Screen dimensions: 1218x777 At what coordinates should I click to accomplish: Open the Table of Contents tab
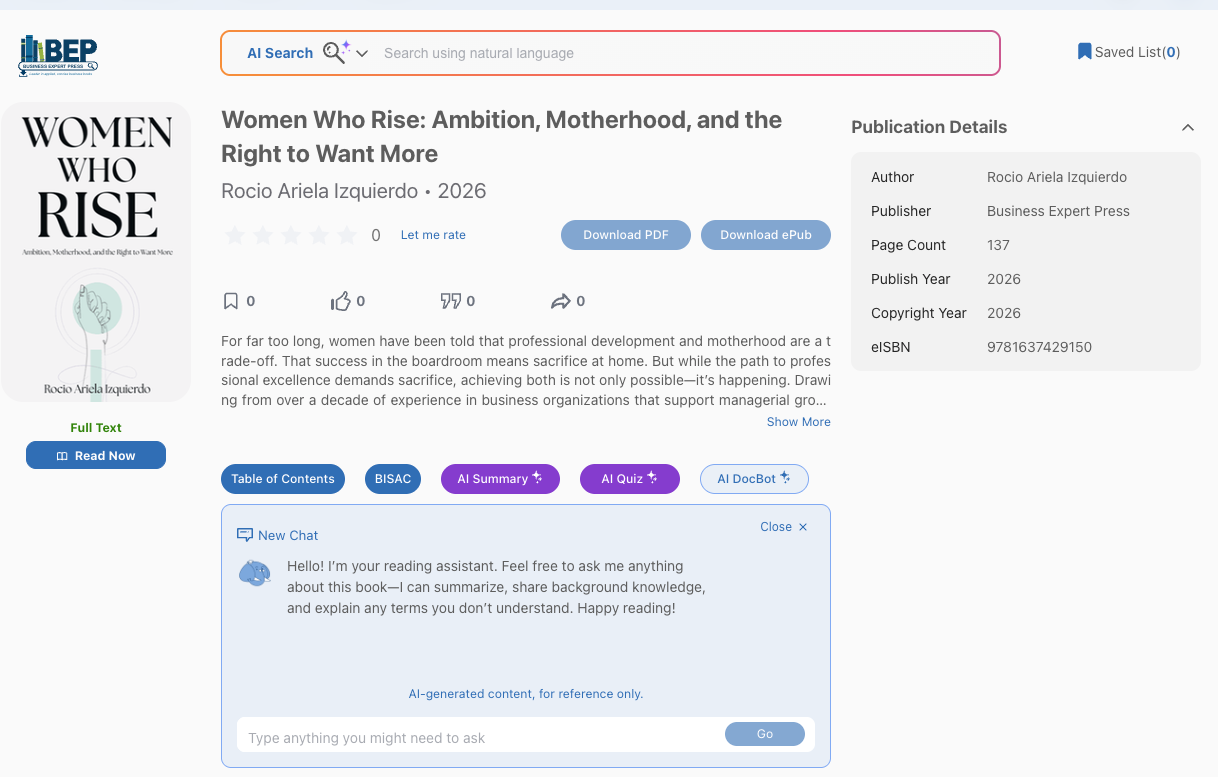(283, 479)
